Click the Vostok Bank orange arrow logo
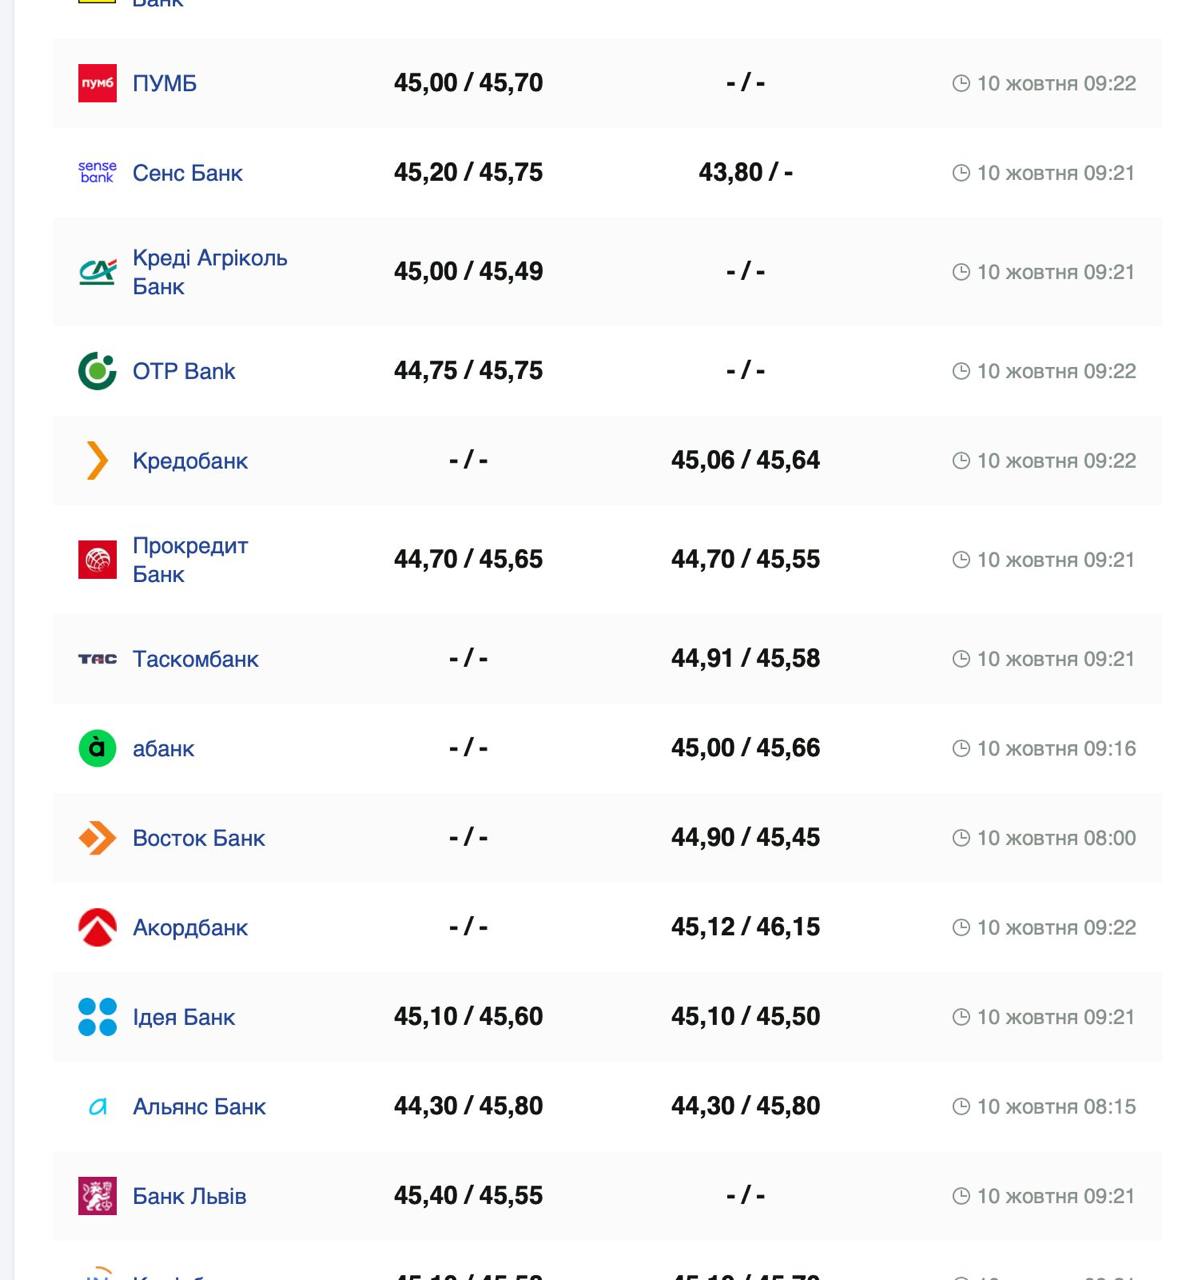 [97, 838]
